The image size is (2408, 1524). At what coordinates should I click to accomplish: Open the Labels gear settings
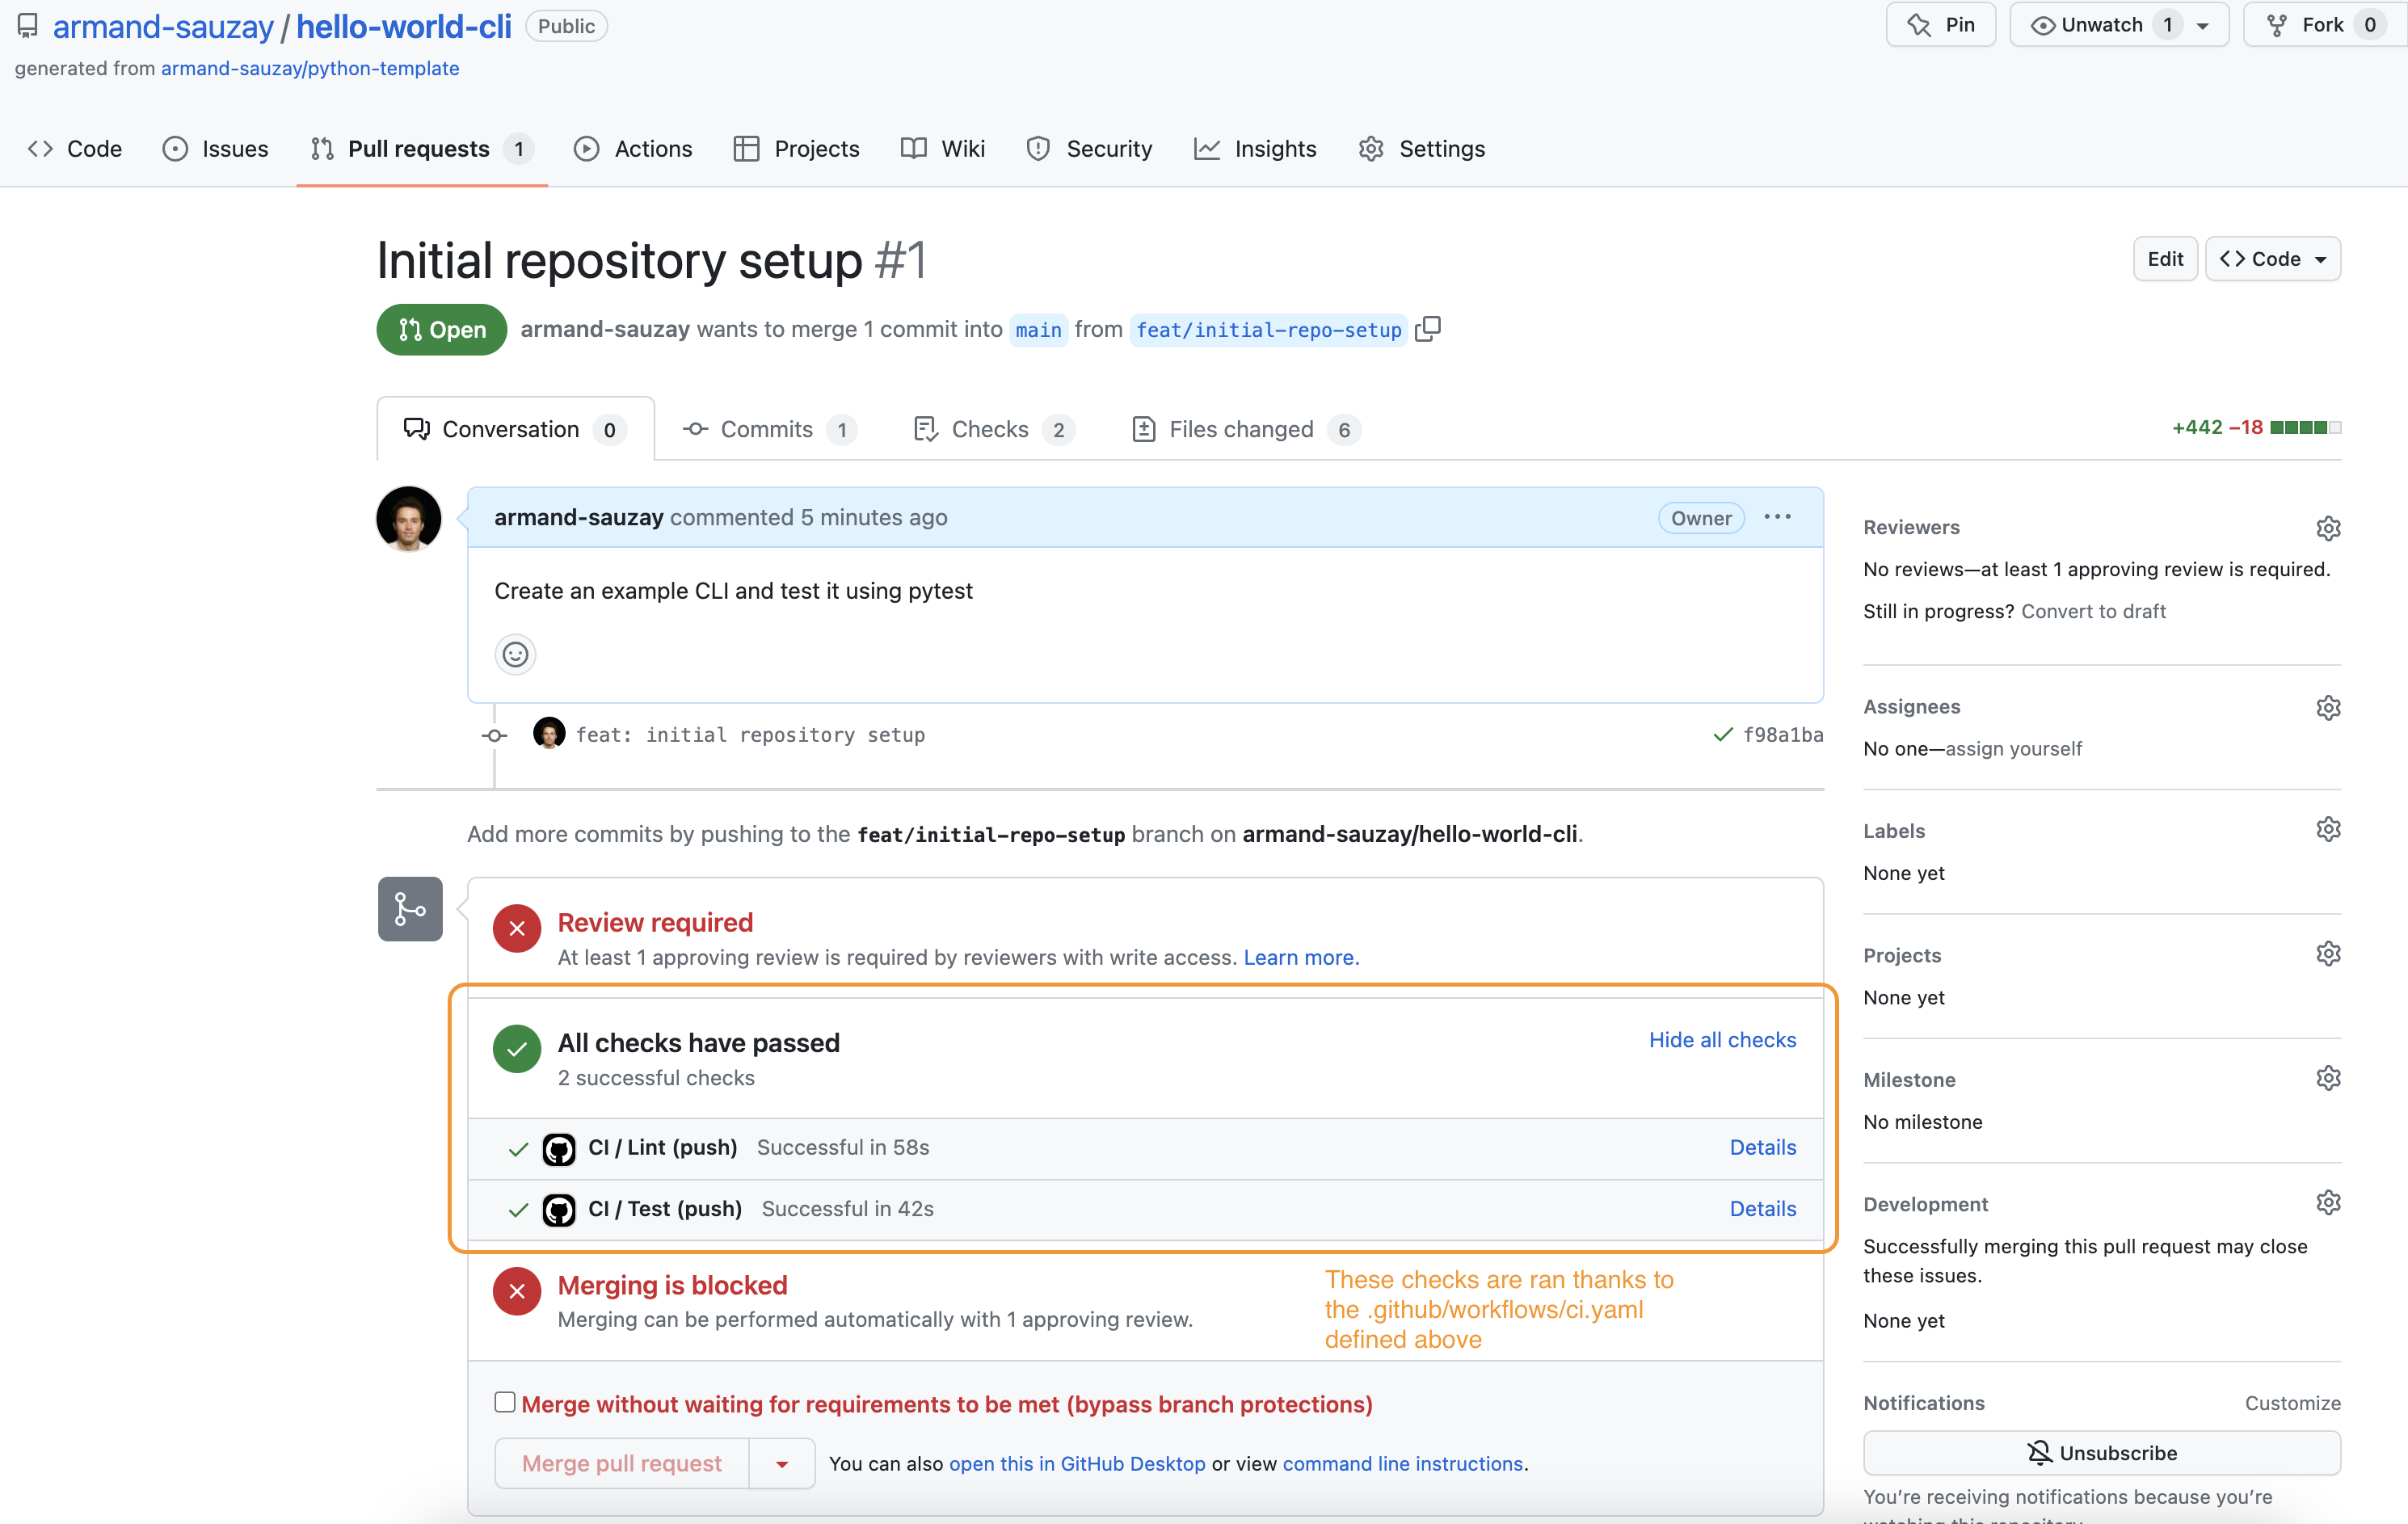[x=2328, y=830]
